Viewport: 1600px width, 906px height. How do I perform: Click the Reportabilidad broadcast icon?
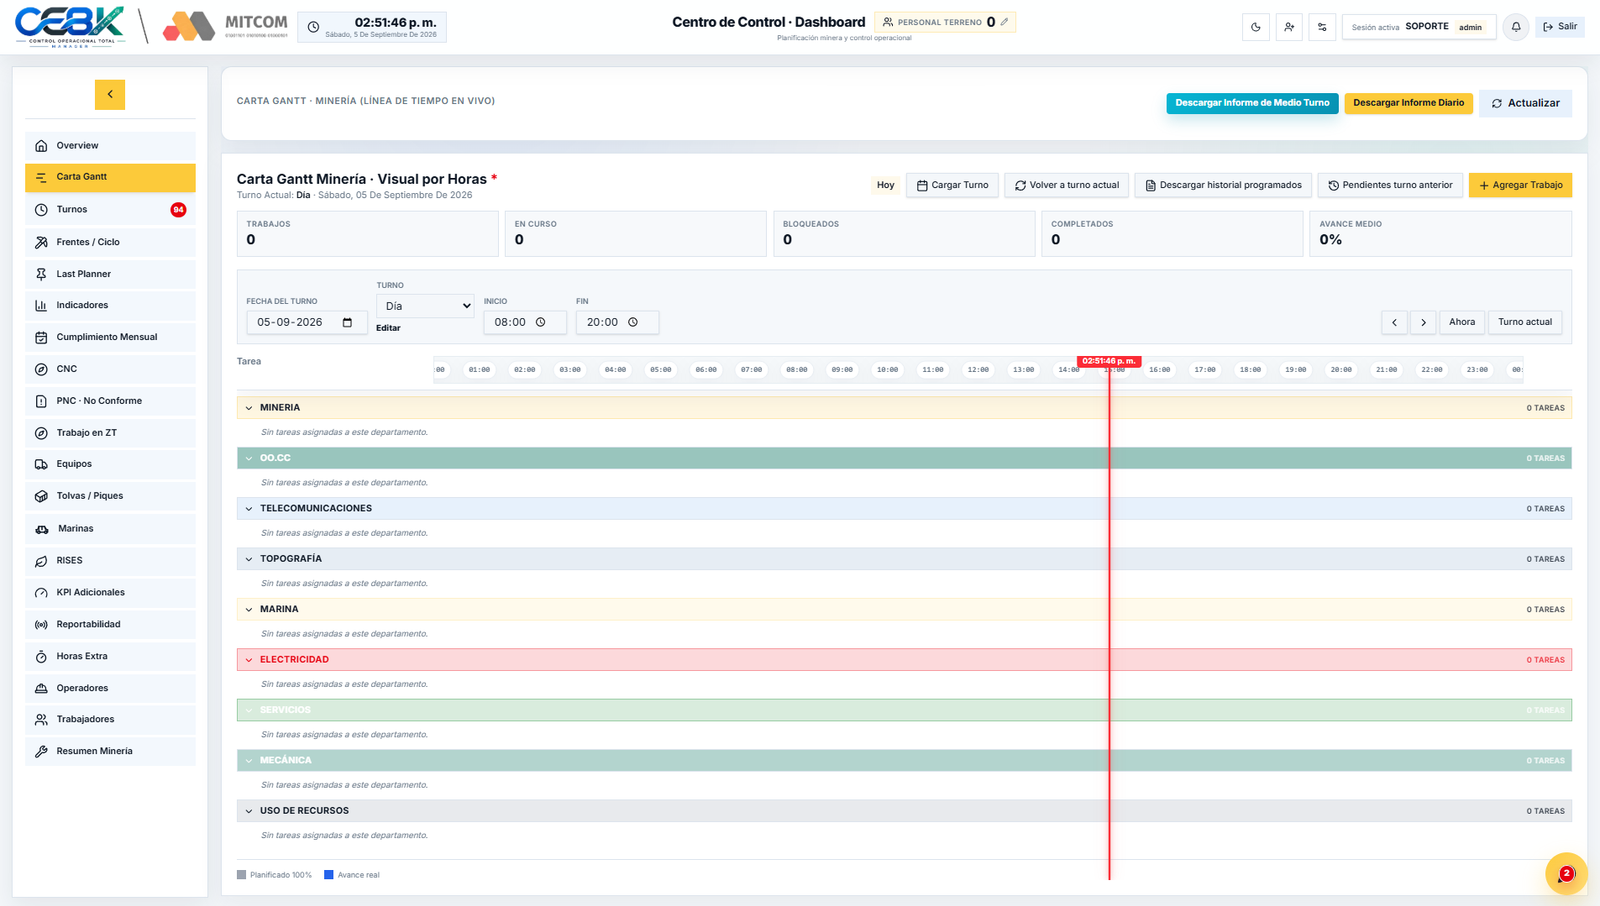[x=41, y=625]
